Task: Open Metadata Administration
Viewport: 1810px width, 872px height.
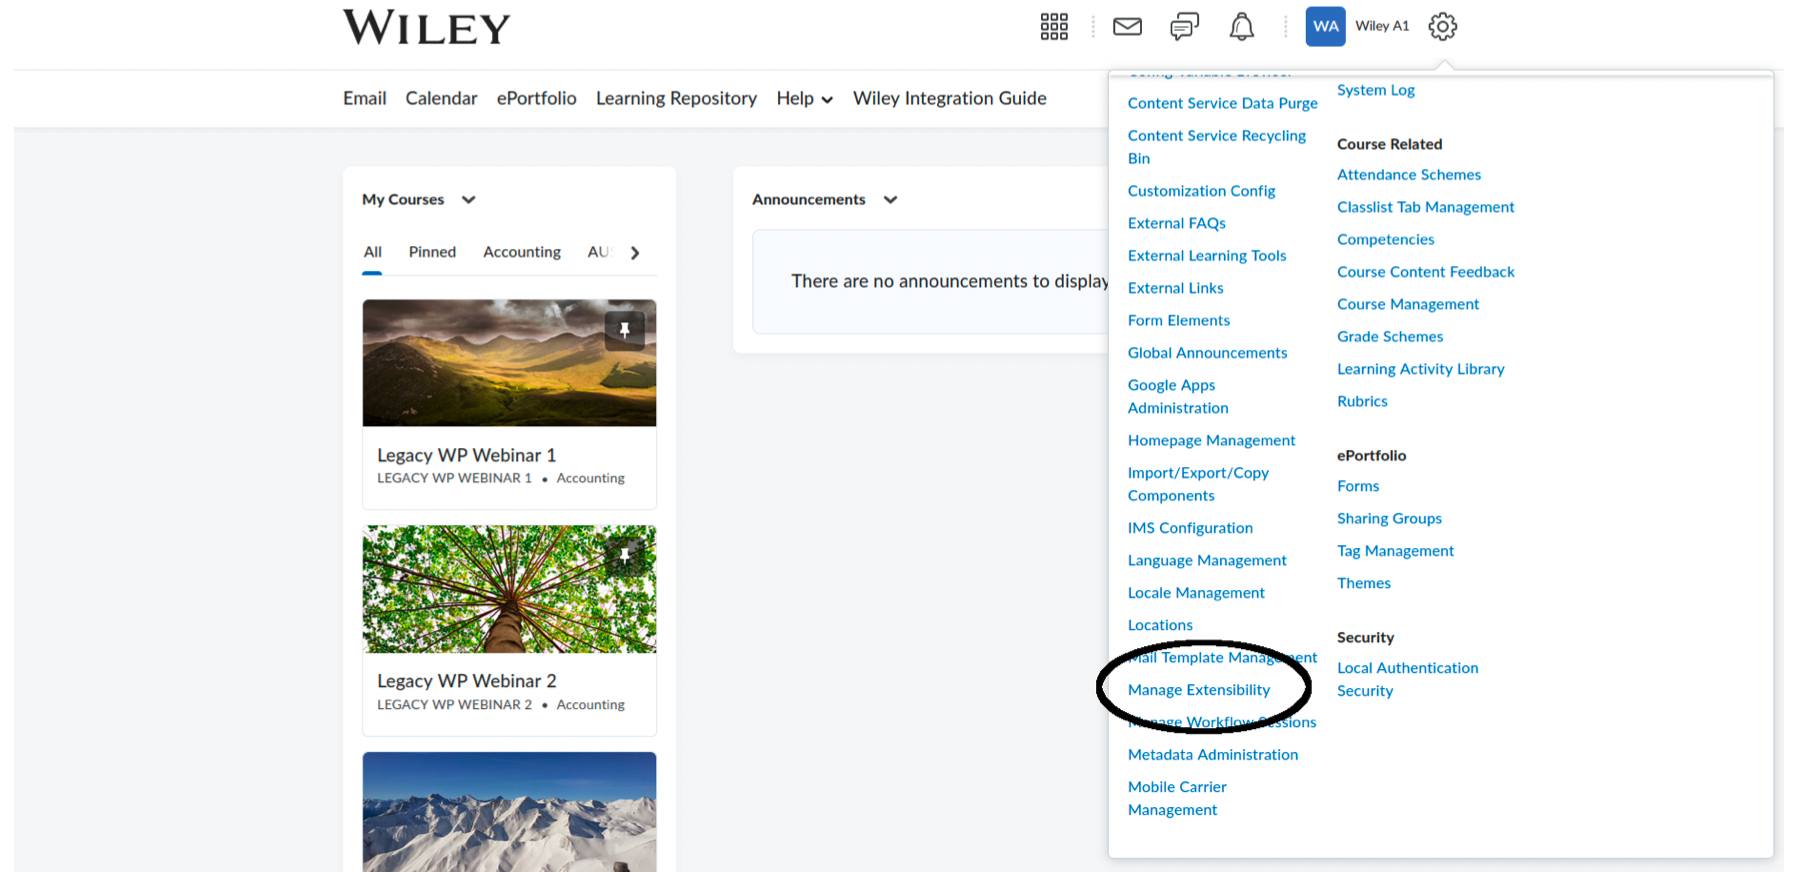Action: coord(1213,755)
